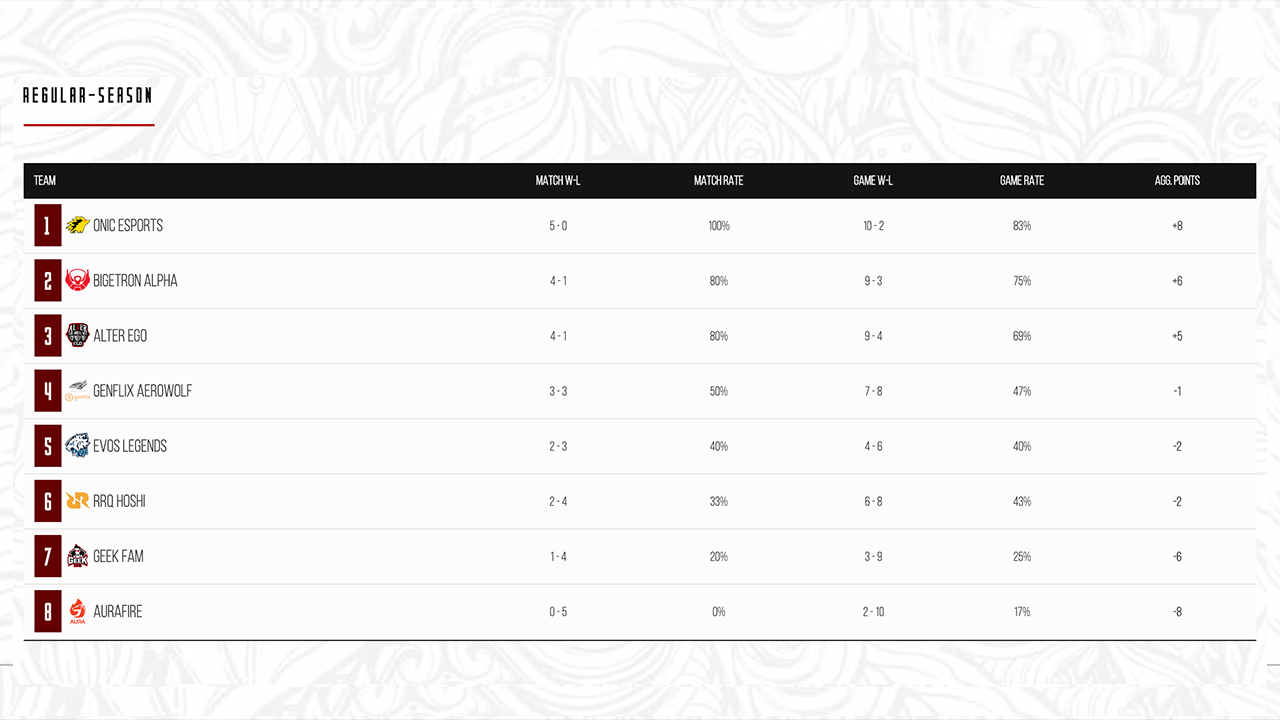Open the ONIC ESPORTS team name
This screenshot has width=1280, height=720.
point(128,226)
